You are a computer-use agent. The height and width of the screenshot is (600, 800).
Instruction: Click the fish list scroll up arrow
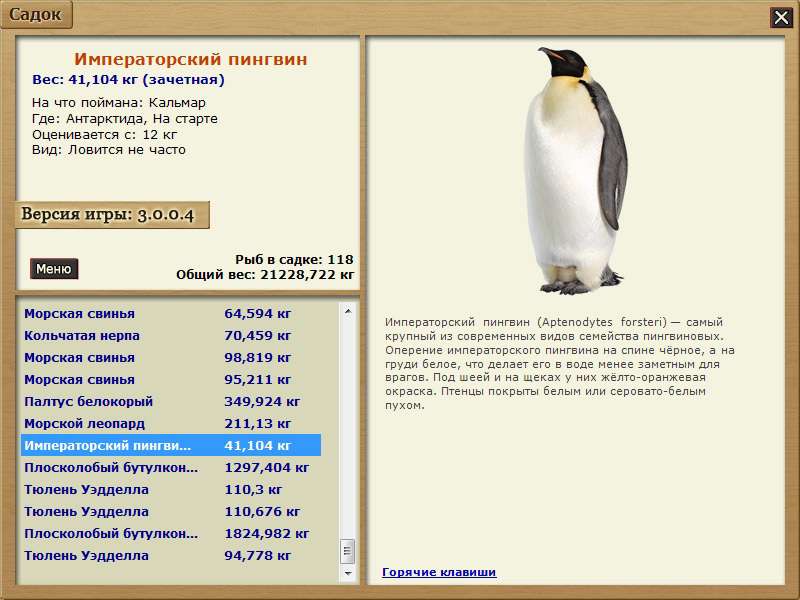point(348,311)
